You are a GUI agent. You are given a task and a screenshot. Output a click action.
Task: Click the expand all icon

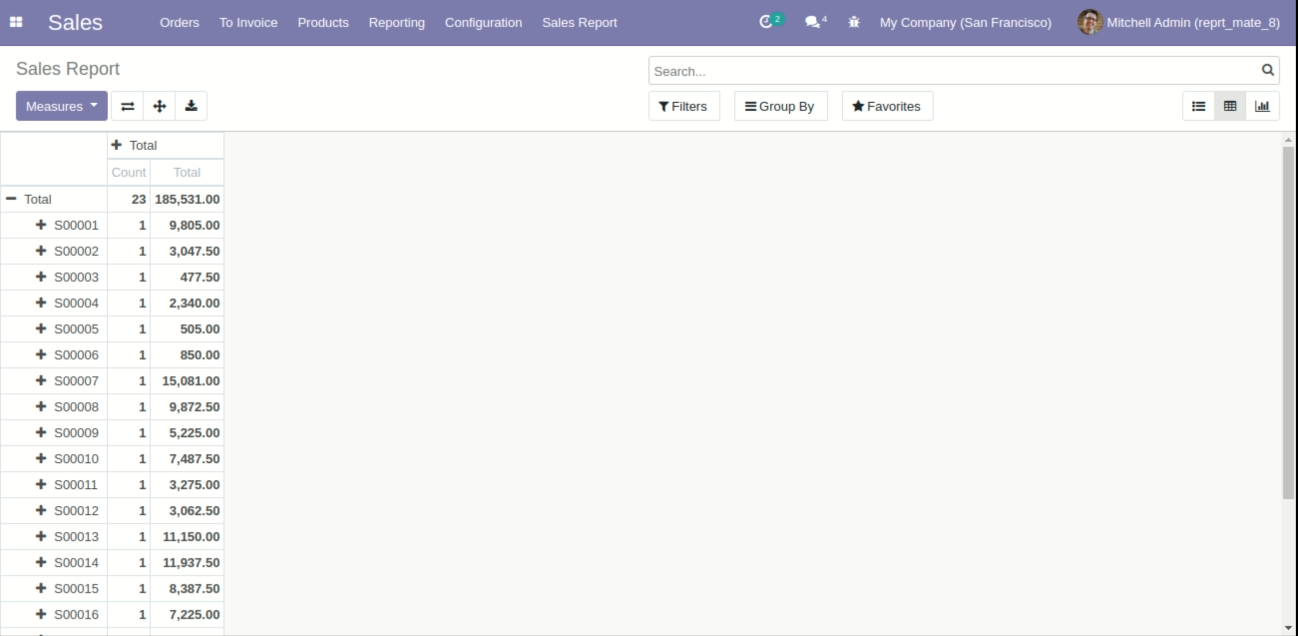click(159, 106)
